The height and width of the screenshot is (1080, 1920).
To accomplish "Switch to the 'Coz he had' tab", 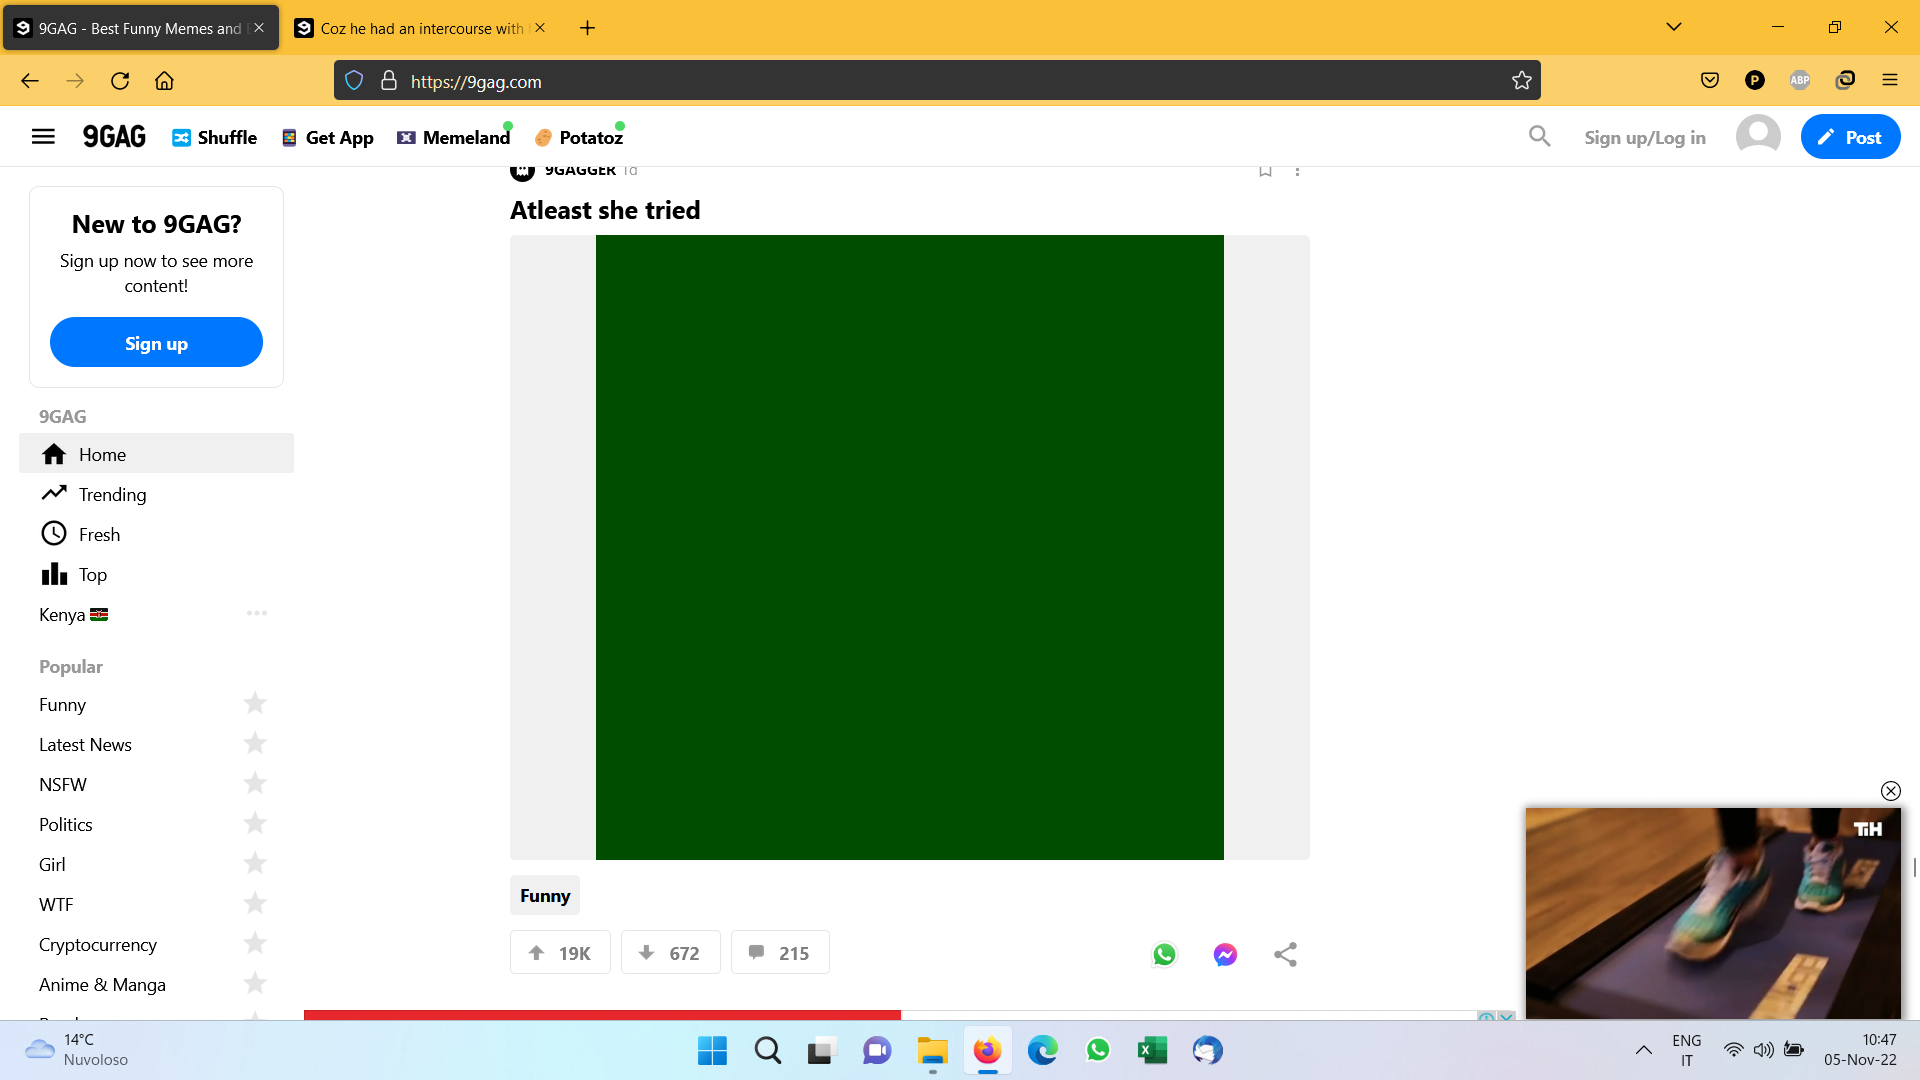I will click(x=420, y=28).
